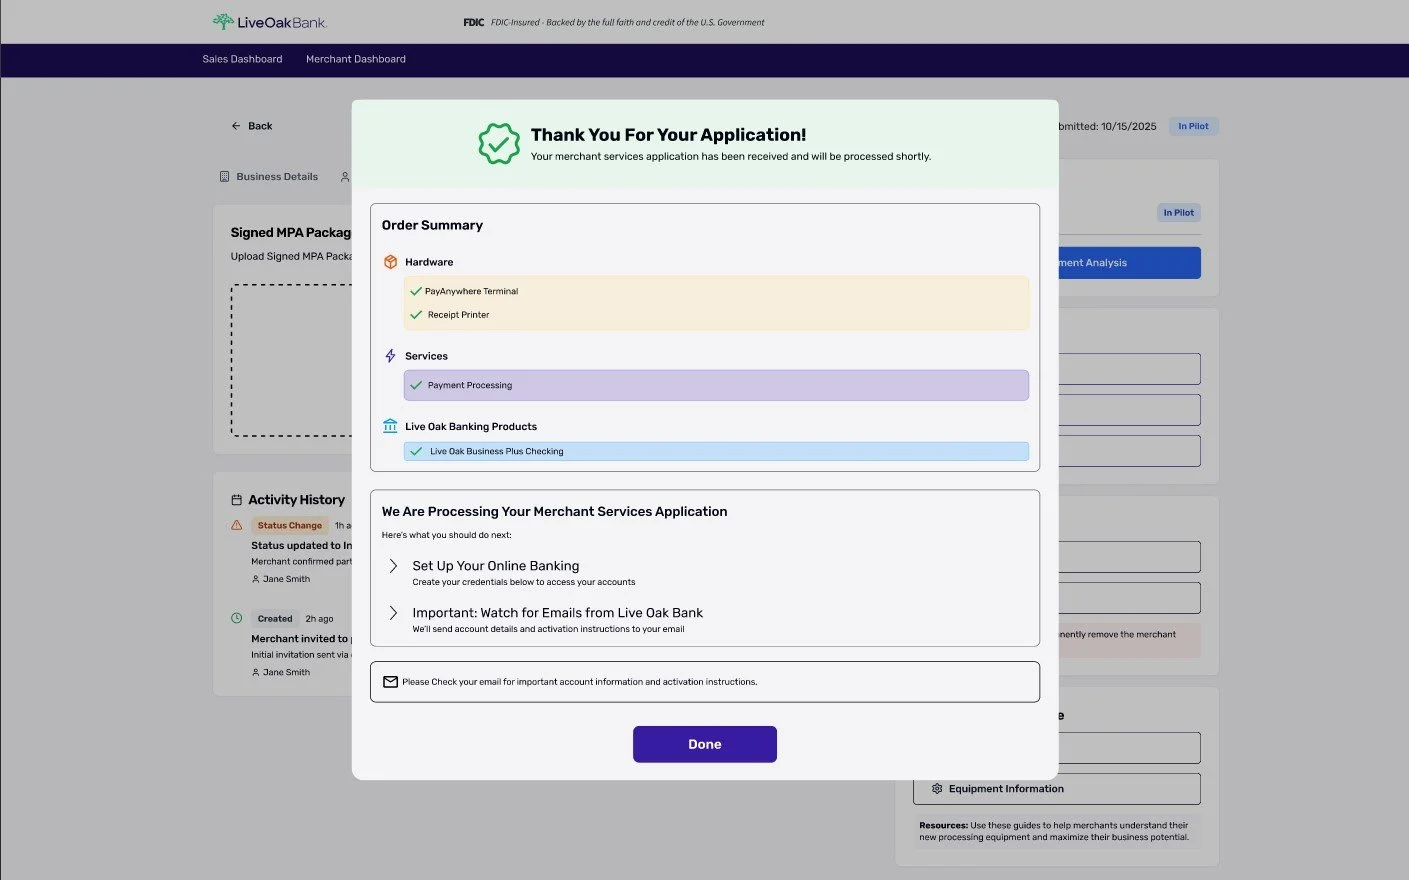This screenshot has height=880, width=1409.
Task: Click the Equipment Information button
Action: pyautogui.click(x=1057, y=789)
